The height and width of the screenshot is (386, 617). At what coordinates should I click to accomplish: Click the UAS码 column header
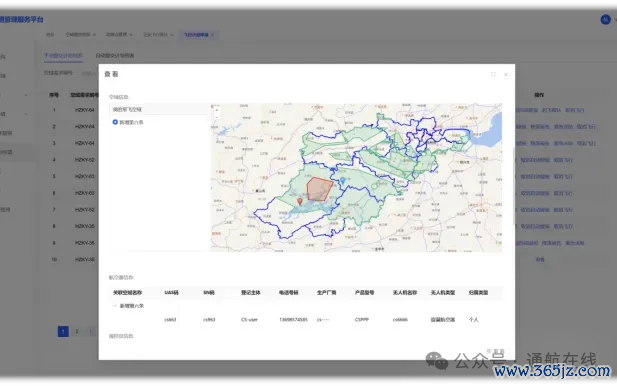coord(171,293)
